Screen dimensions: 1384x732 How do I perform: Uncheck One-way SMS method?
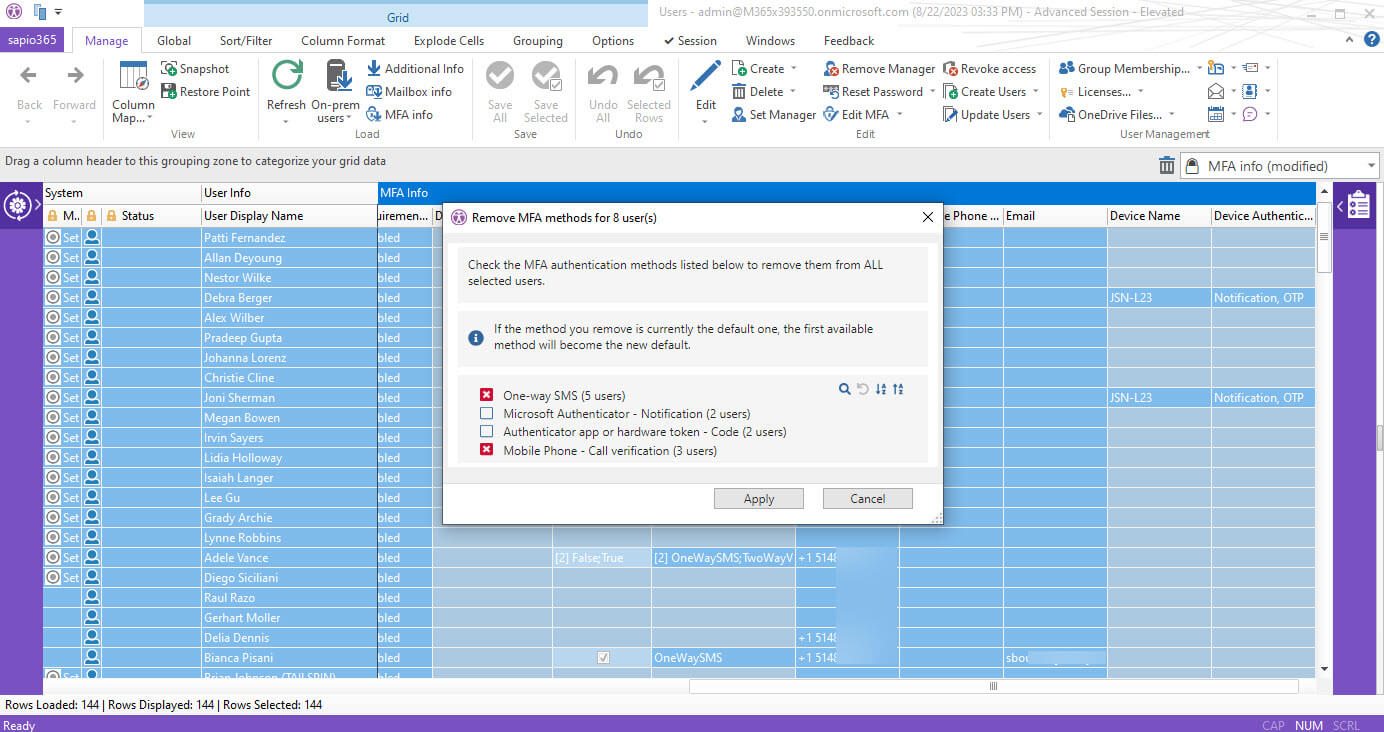(x=487, y=395)
